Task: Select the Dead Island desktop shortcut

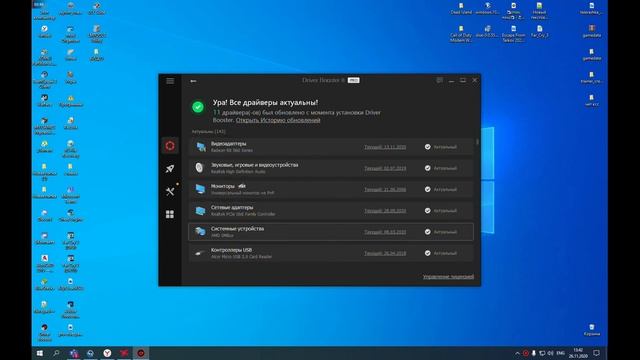Action: click(461, 9)
